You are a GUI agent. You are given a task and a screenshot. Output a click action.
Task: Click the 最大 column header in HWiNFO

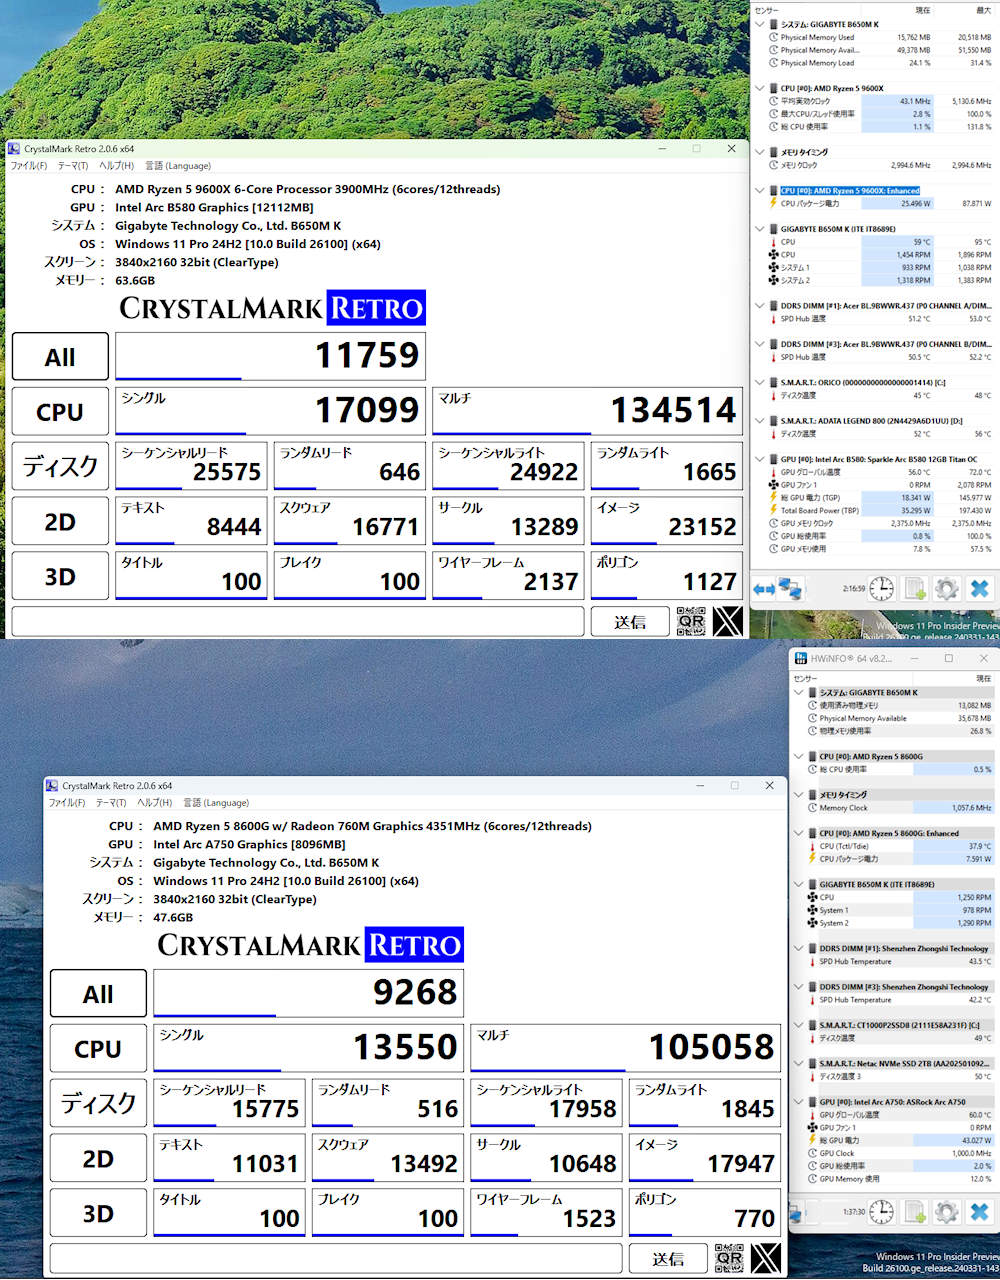click(983, 10)
